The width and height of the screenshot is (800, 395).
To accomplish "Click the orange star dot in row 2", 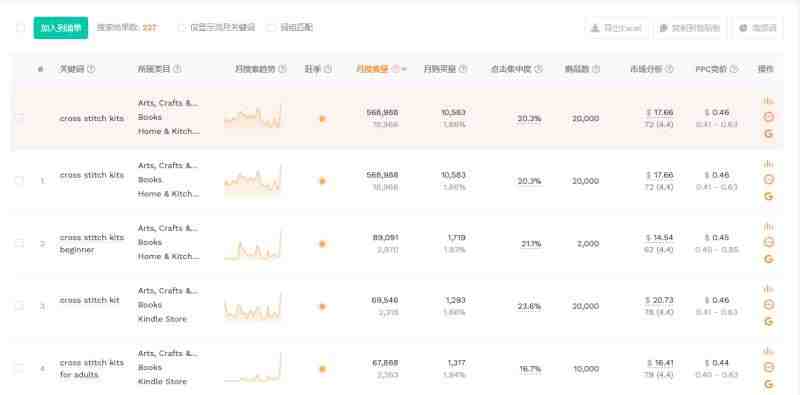I will pos(322,244).
